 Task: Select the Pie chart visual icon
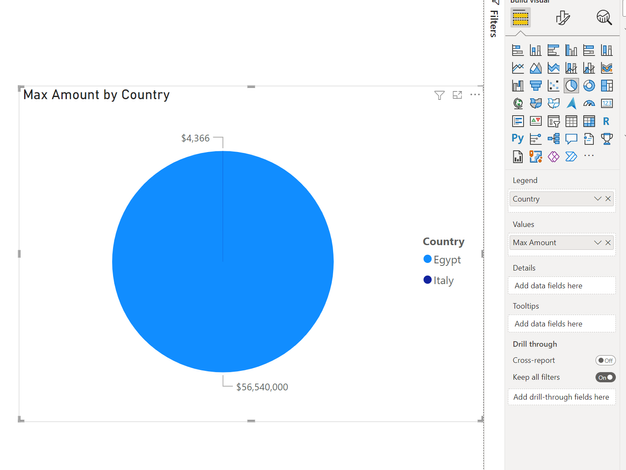coord(571,85)
